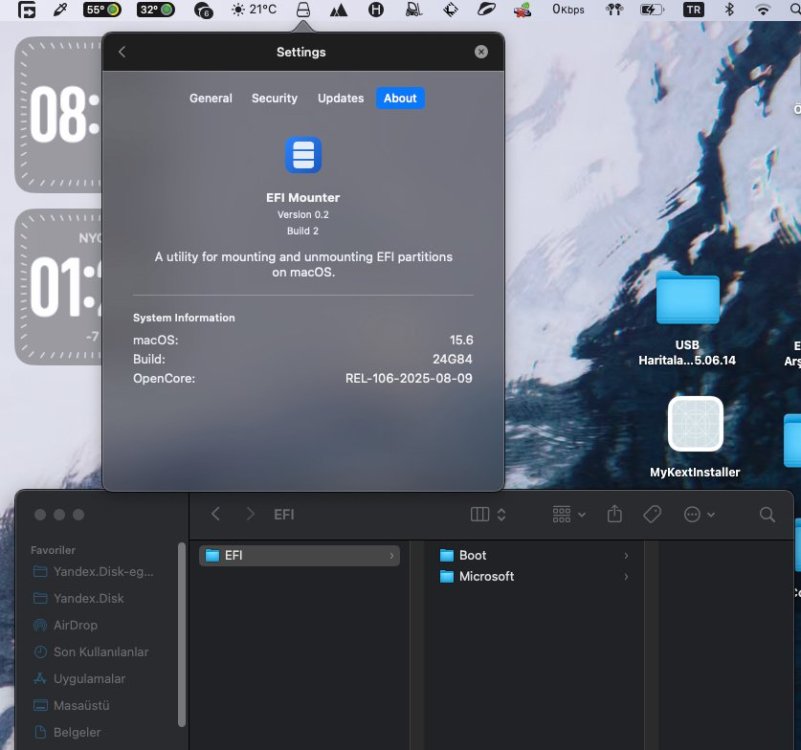
Task: Click the Favoriler sidebar section header
Action: pos(53,550)
